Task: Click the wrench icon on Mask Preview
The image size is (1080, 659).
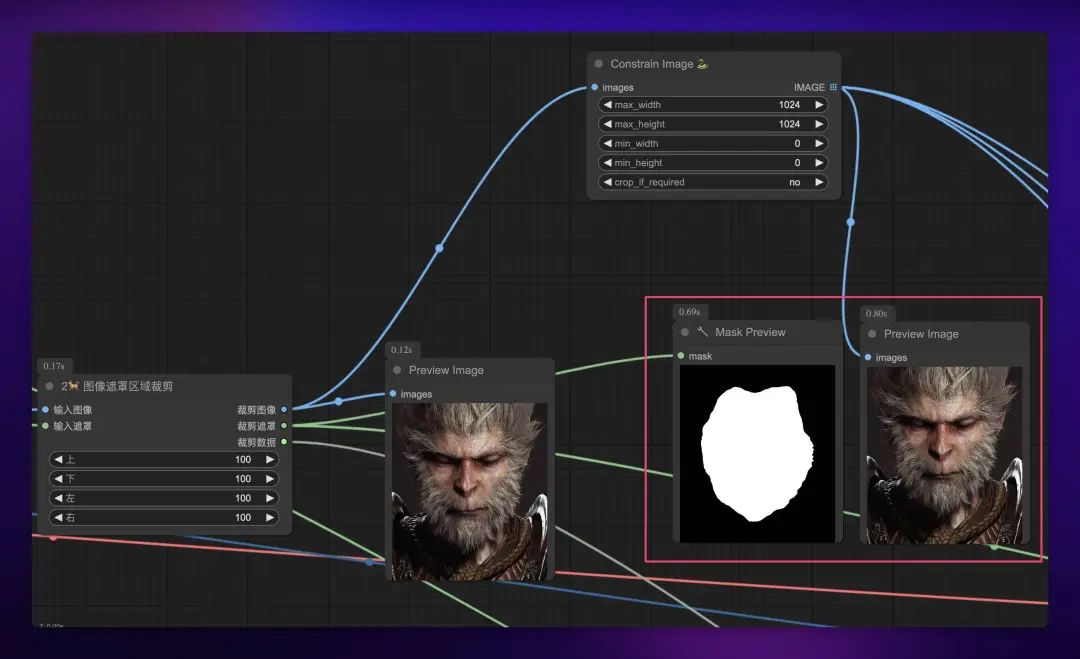Action: [x=702, y=332]
